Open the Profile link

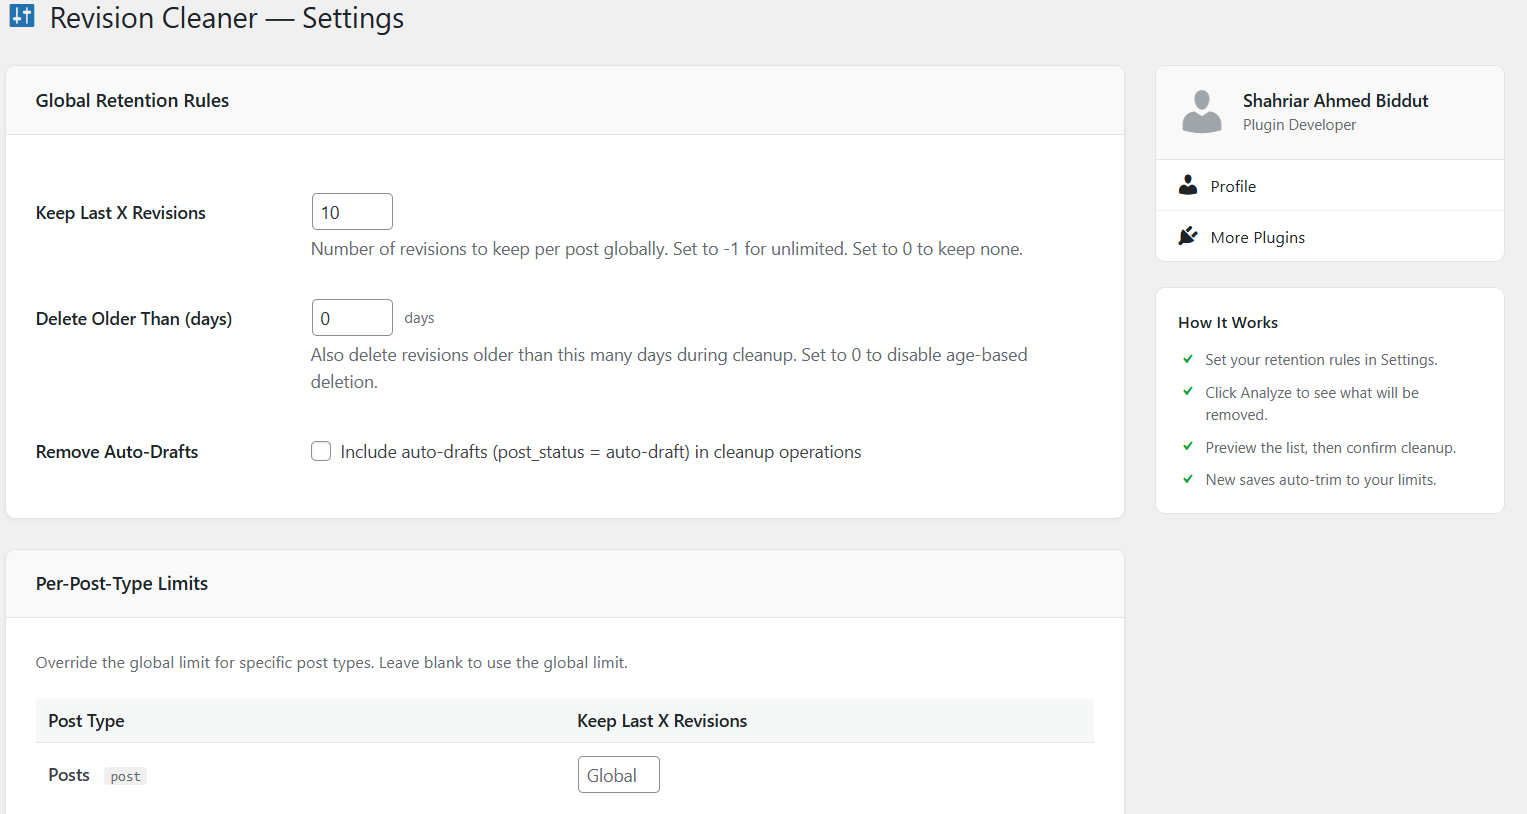click(1233, 186)
